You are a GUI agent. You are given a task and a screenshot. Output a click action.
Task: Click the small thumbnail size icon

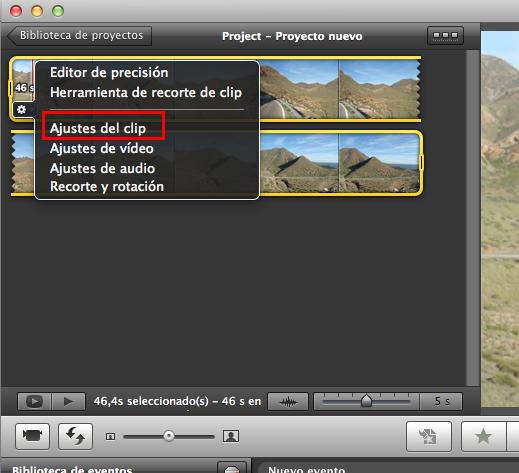point(110,436)
